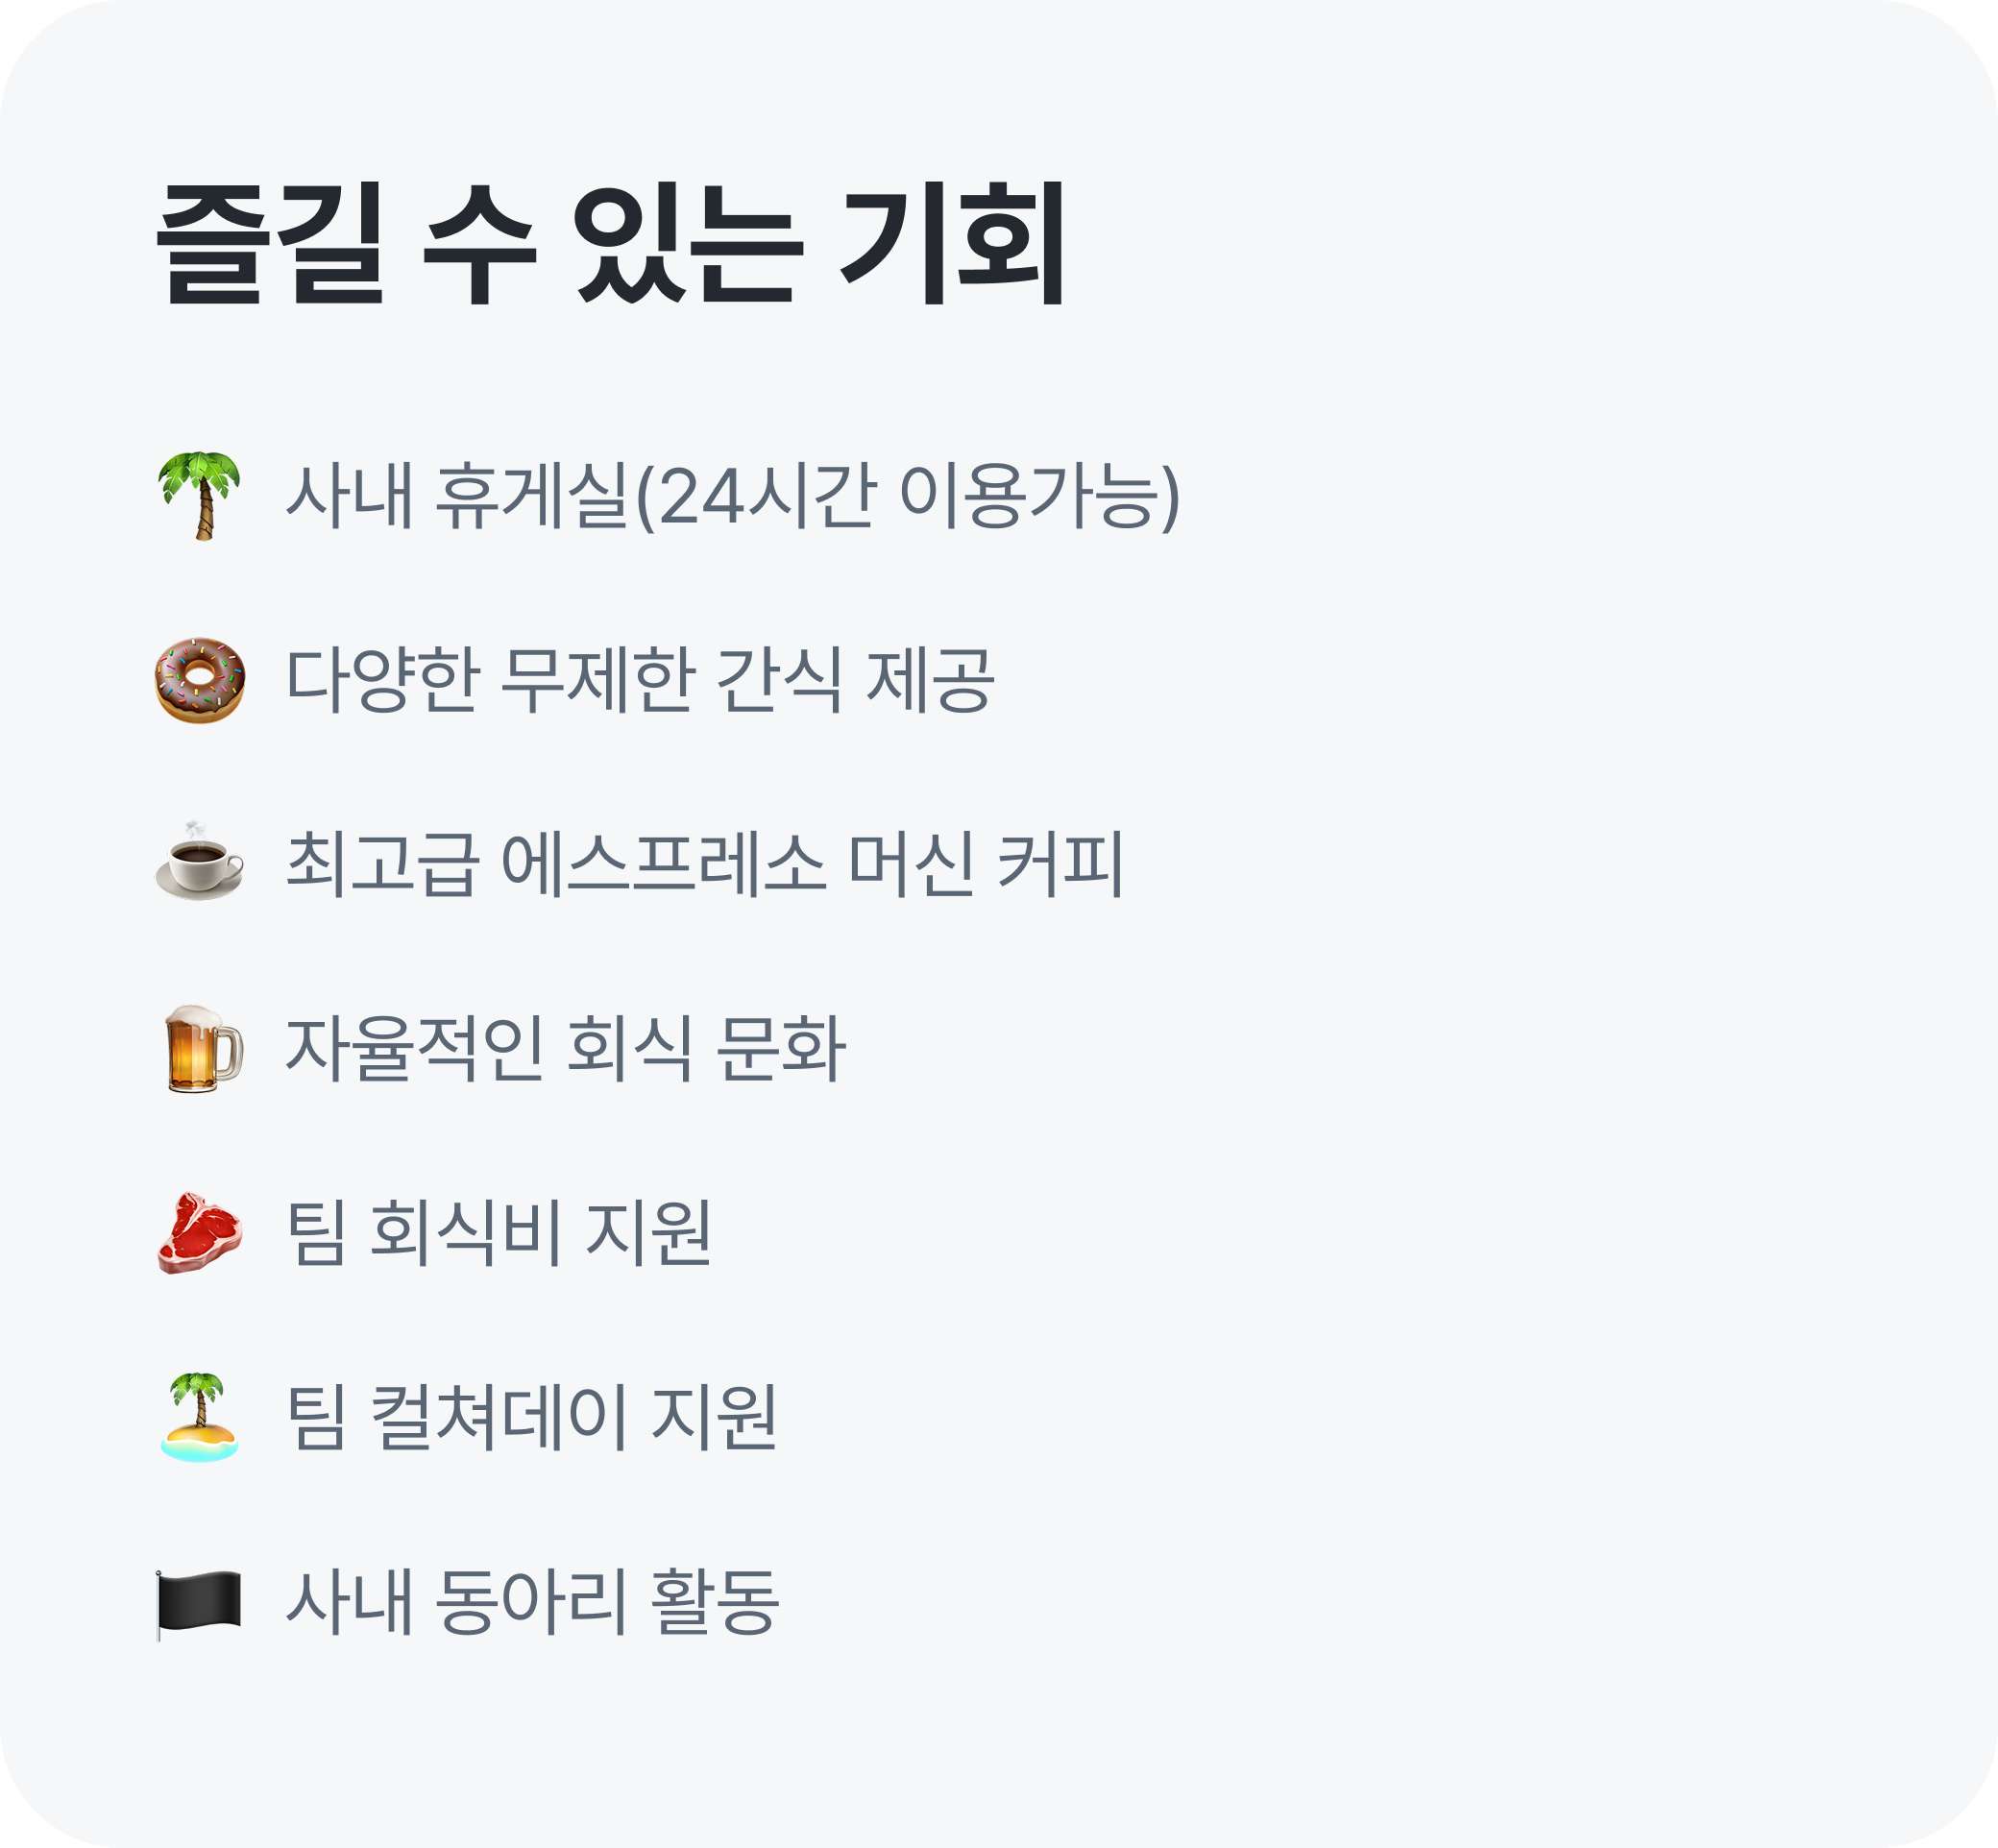This screenshot has width=1998, height=1848.
Task: Select the black flag emoji icon
Action: 200,1602
